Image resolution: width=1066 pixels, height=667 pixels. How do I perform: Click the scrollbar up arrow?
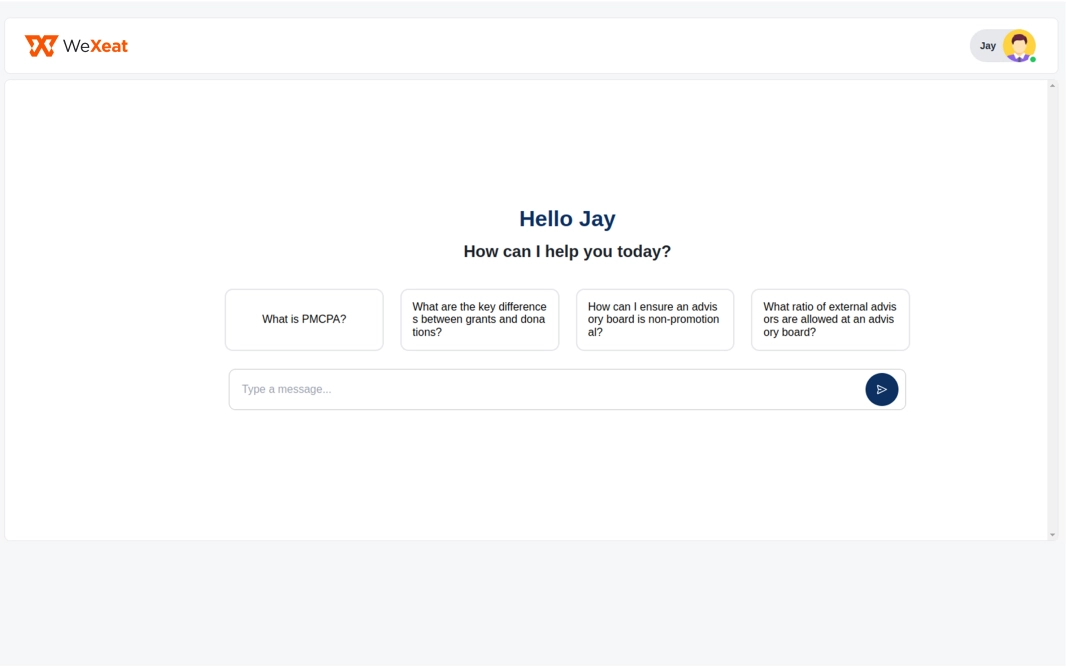1052,86
